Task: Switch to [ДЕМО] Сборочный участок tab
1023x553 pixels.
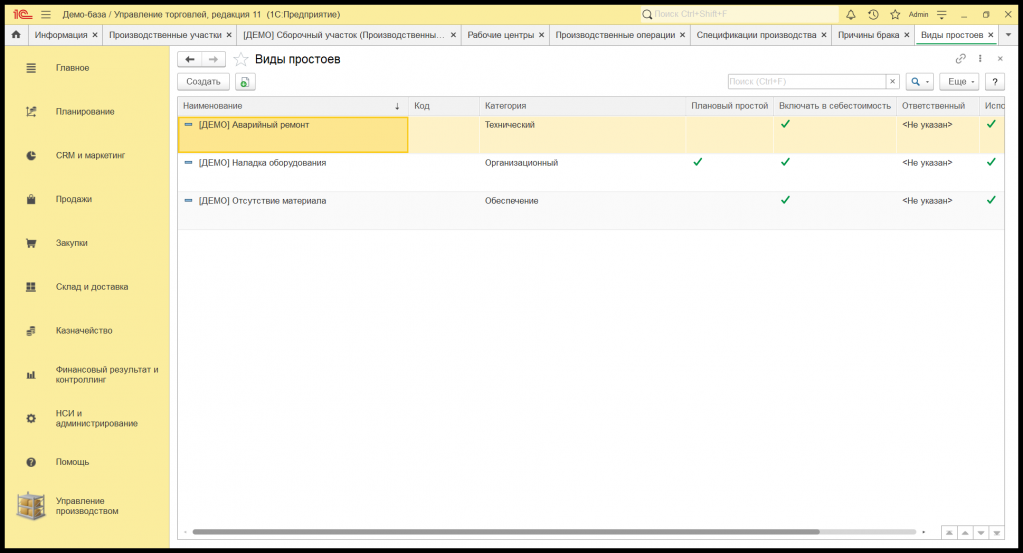Action: (343, 35)
